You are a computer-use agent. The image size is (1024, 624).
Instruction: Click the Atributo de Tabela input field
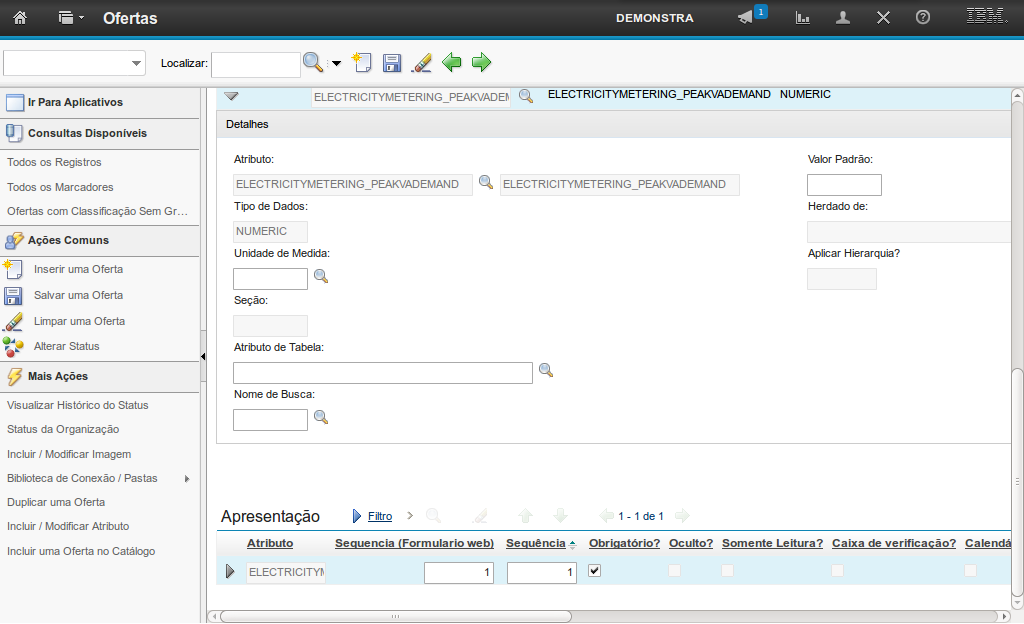pyautogui.click(x=382, y=373)
